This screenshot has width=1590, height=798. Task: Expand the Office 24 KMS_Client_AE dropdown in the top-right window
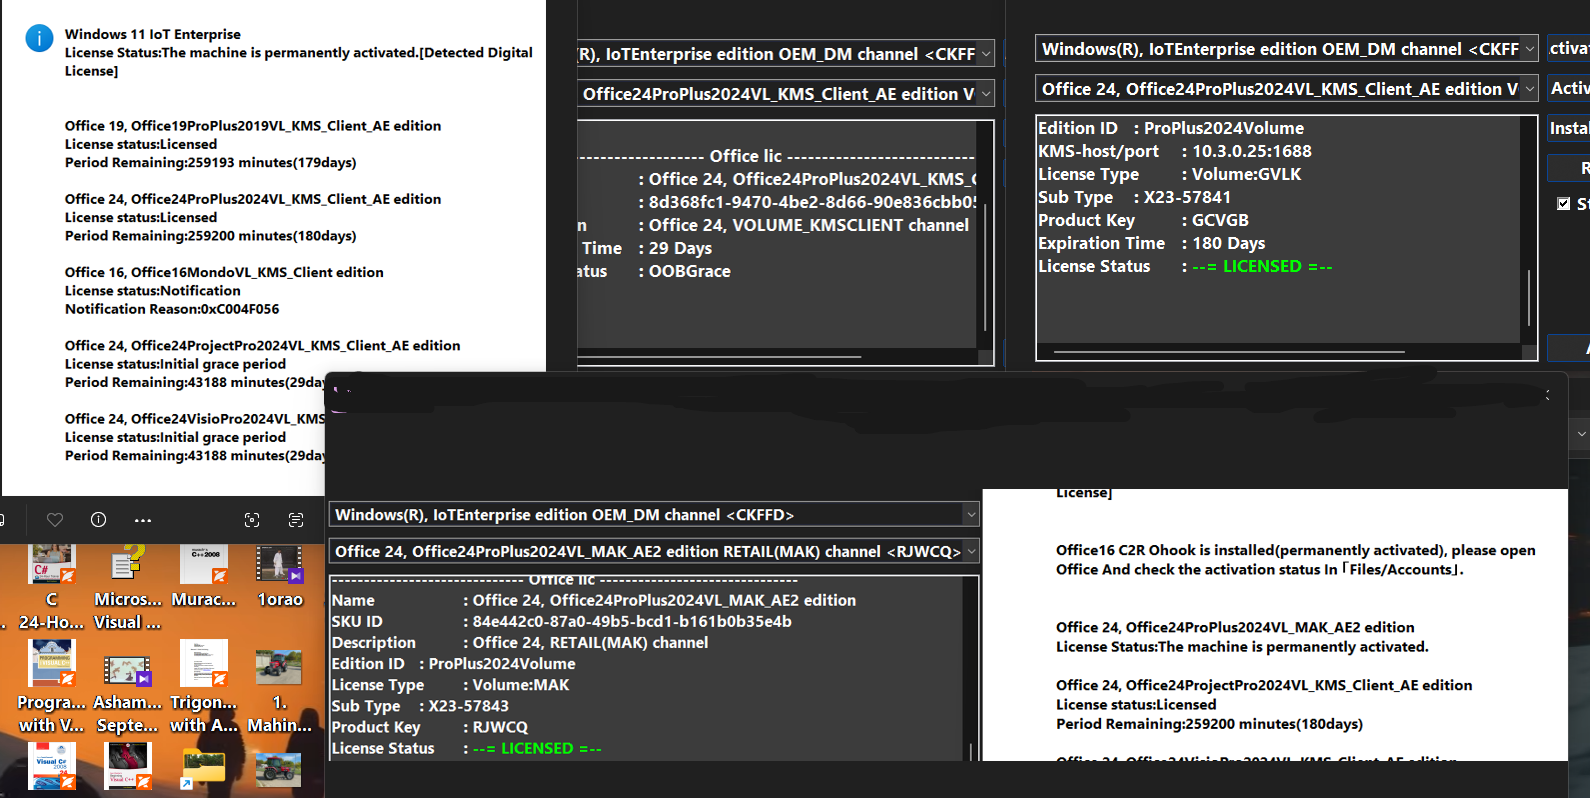point(1529,89)
